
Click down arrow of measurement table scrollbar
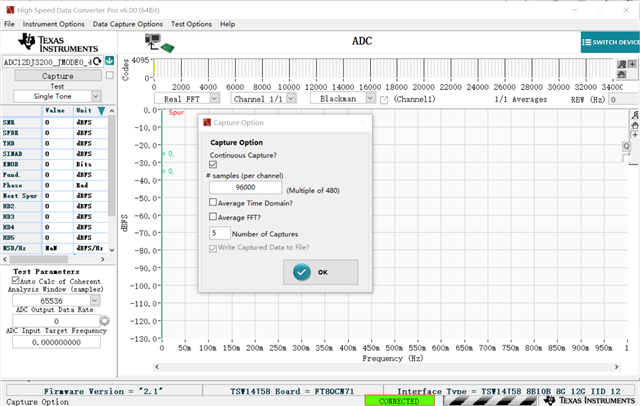112,250
